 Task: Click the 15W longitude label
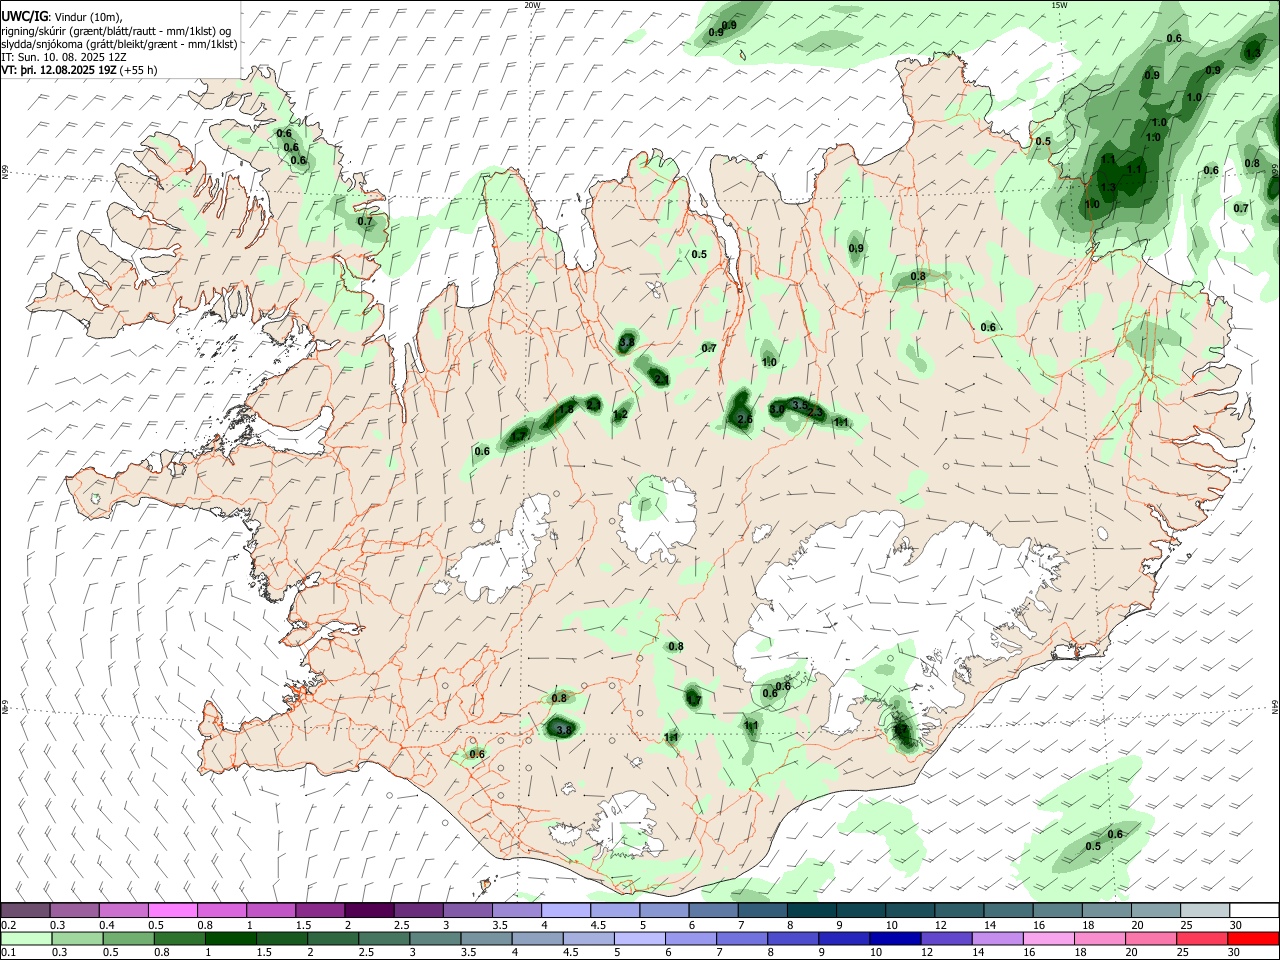pyautogui.click(x=1059, y=5)
